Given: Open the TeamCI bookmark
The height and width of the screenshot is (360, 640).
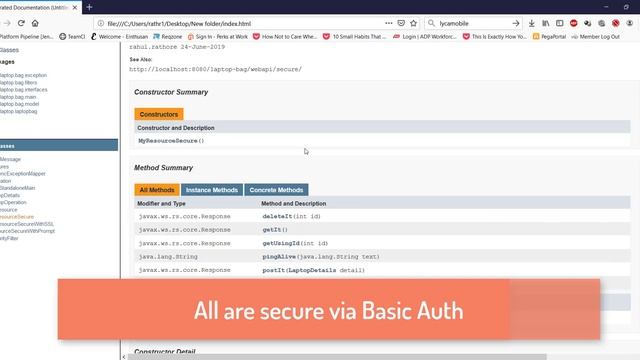Looking at the screenshot, I should pos(72,36).
